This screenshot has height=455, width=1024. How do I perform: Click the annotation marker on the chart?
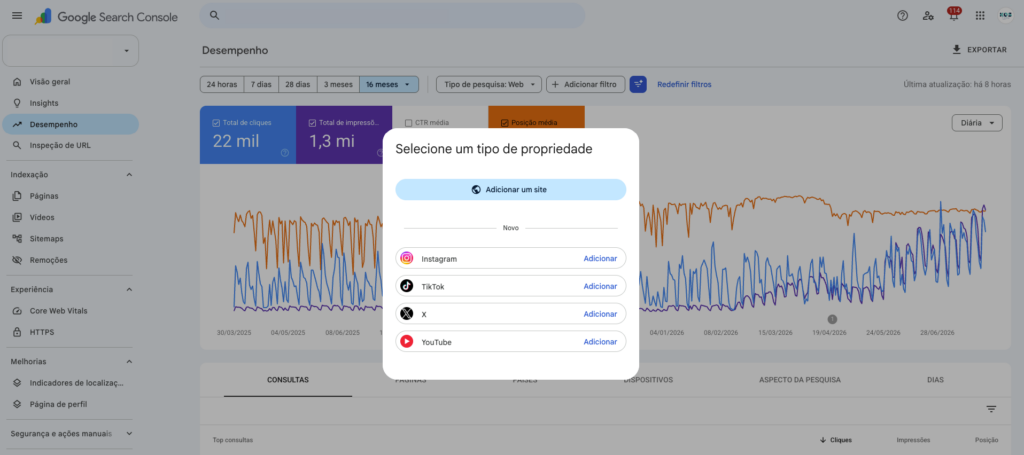tap(832, 319)
